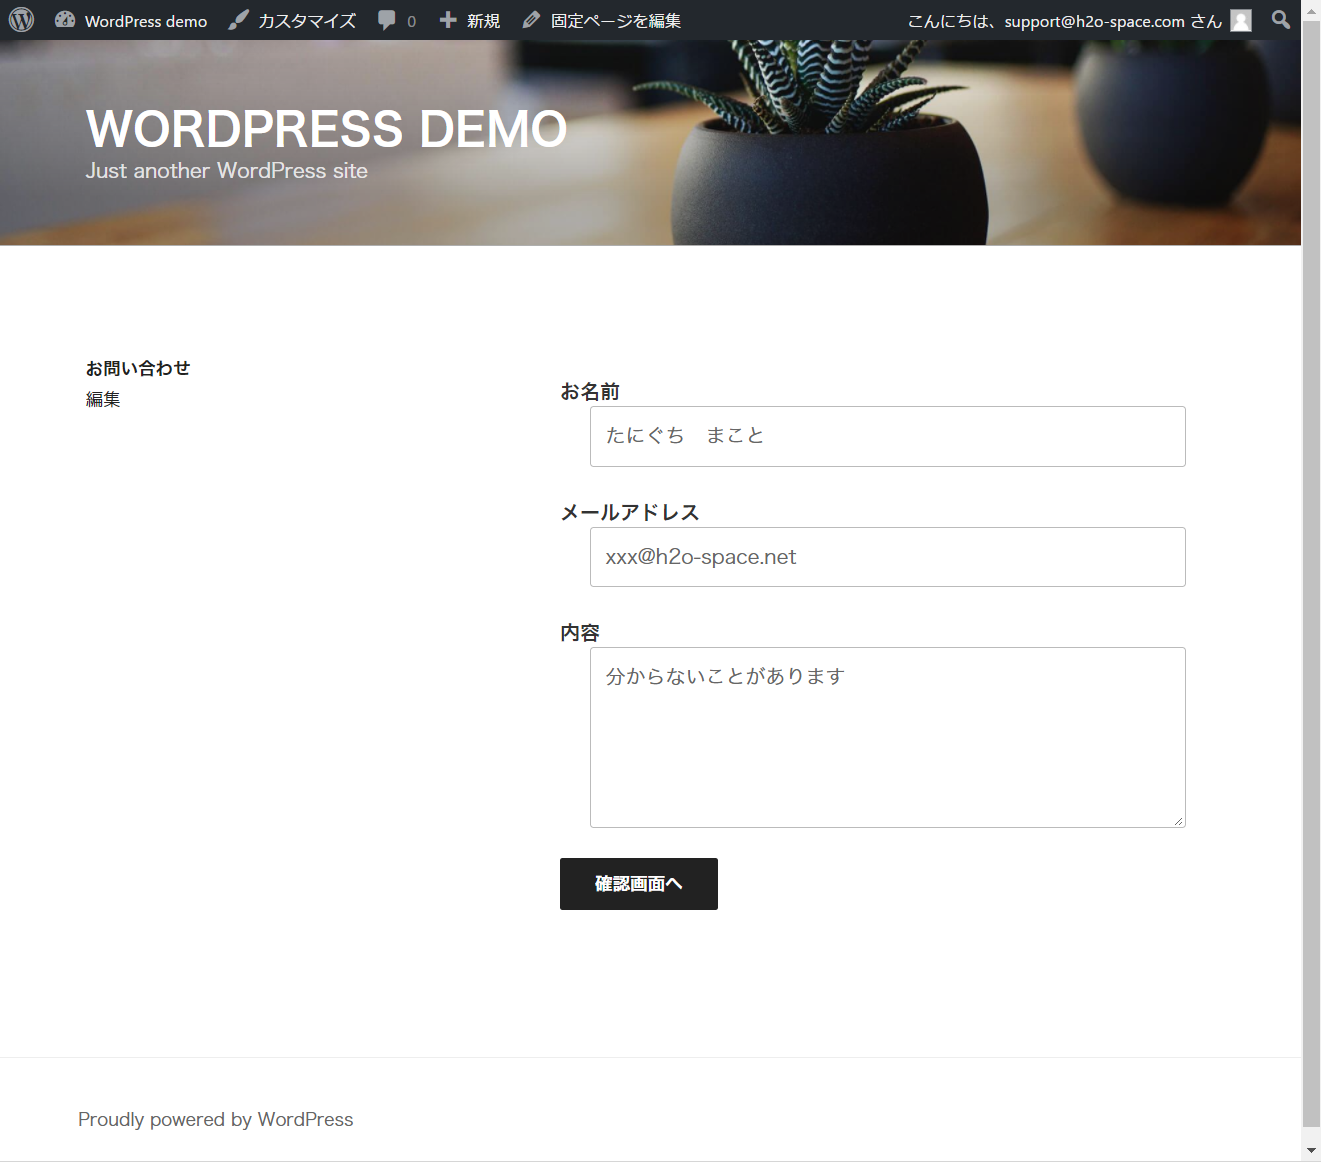Open the comments bubble icon
This screenshot has width=1321, height=1162.
tap(387, 20)
